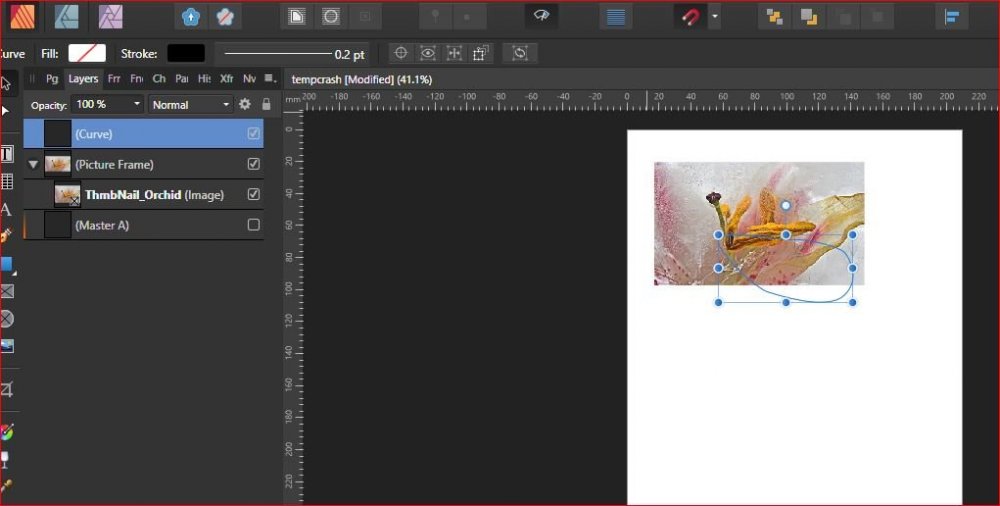Select the Move tool arrow

(x=6, y=84)
